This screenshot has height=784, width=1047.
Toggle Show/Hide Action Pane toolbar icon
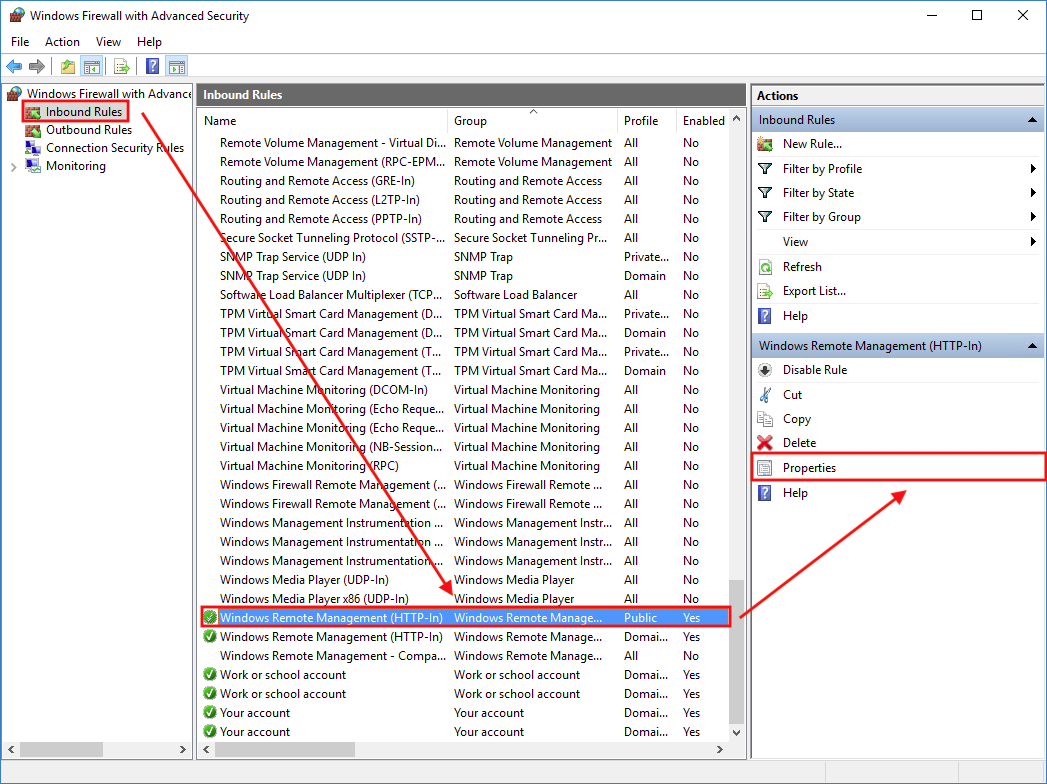point(177,66)
